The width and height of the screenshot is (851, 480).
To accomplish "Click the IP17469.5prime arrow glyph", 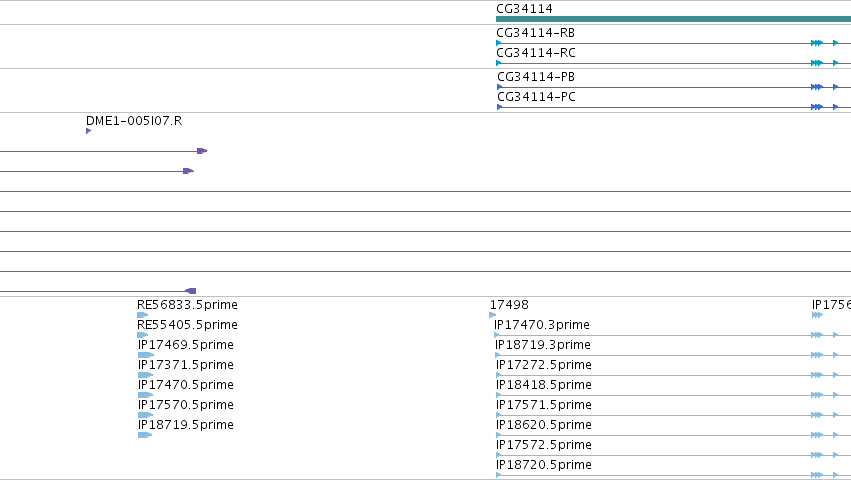I will [x=146, y=355].
